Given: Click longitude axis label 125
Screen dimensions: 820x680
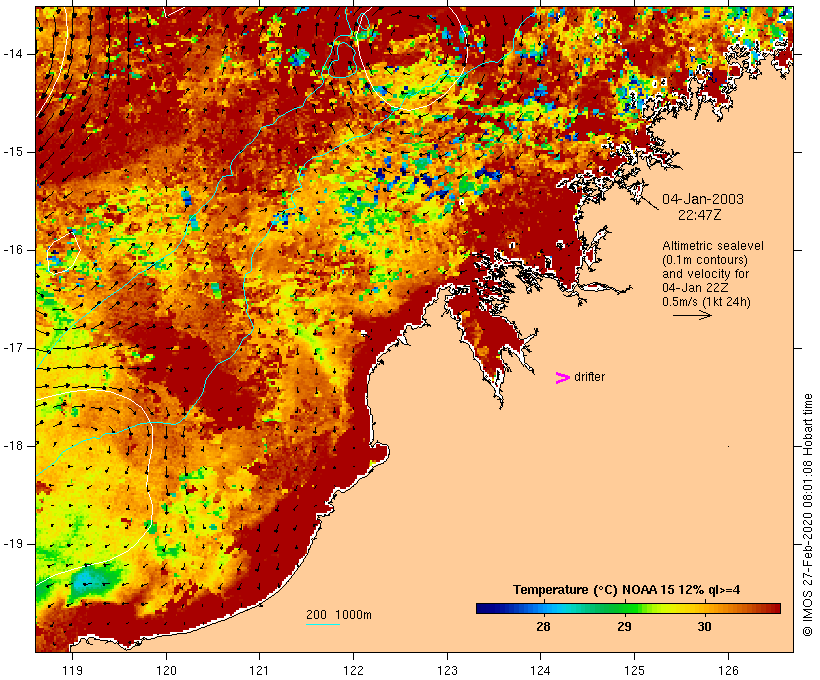Looking at the screenshot, I should [x=634, y=670].
